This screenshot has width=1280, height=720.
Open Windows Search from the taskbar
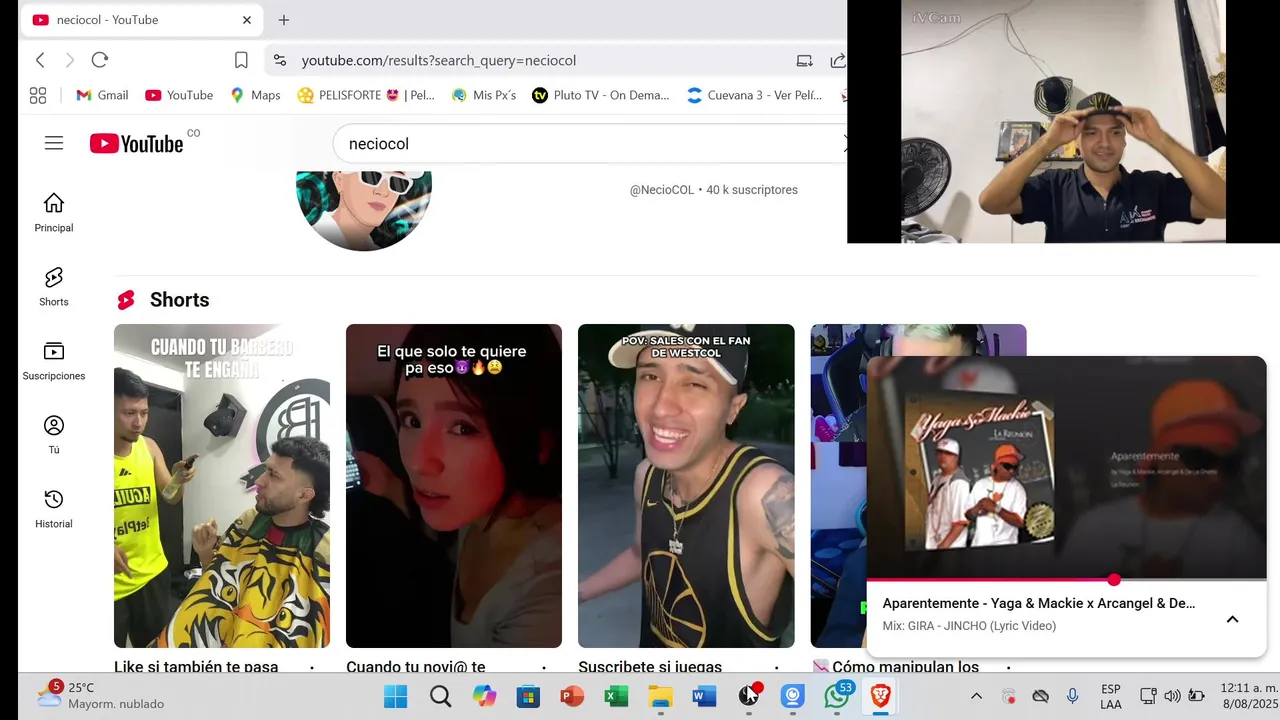440,696
